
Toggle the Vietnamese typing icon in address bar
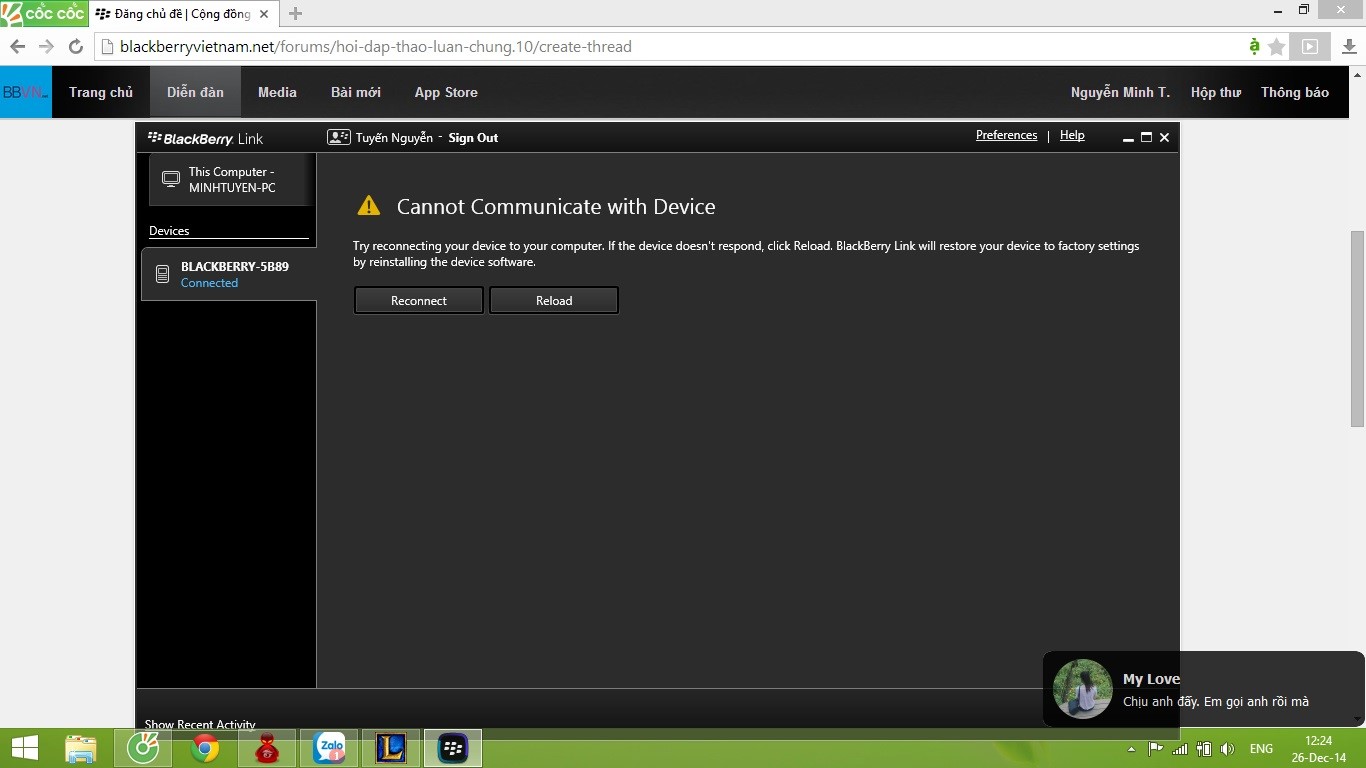pos(1255,47)
